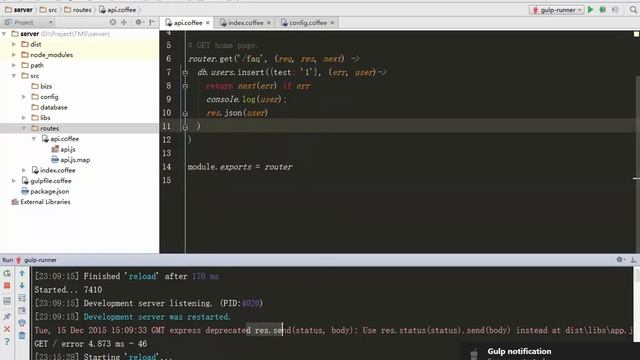Select the gulp-runner tab in Run panel

tap(36, 260)
